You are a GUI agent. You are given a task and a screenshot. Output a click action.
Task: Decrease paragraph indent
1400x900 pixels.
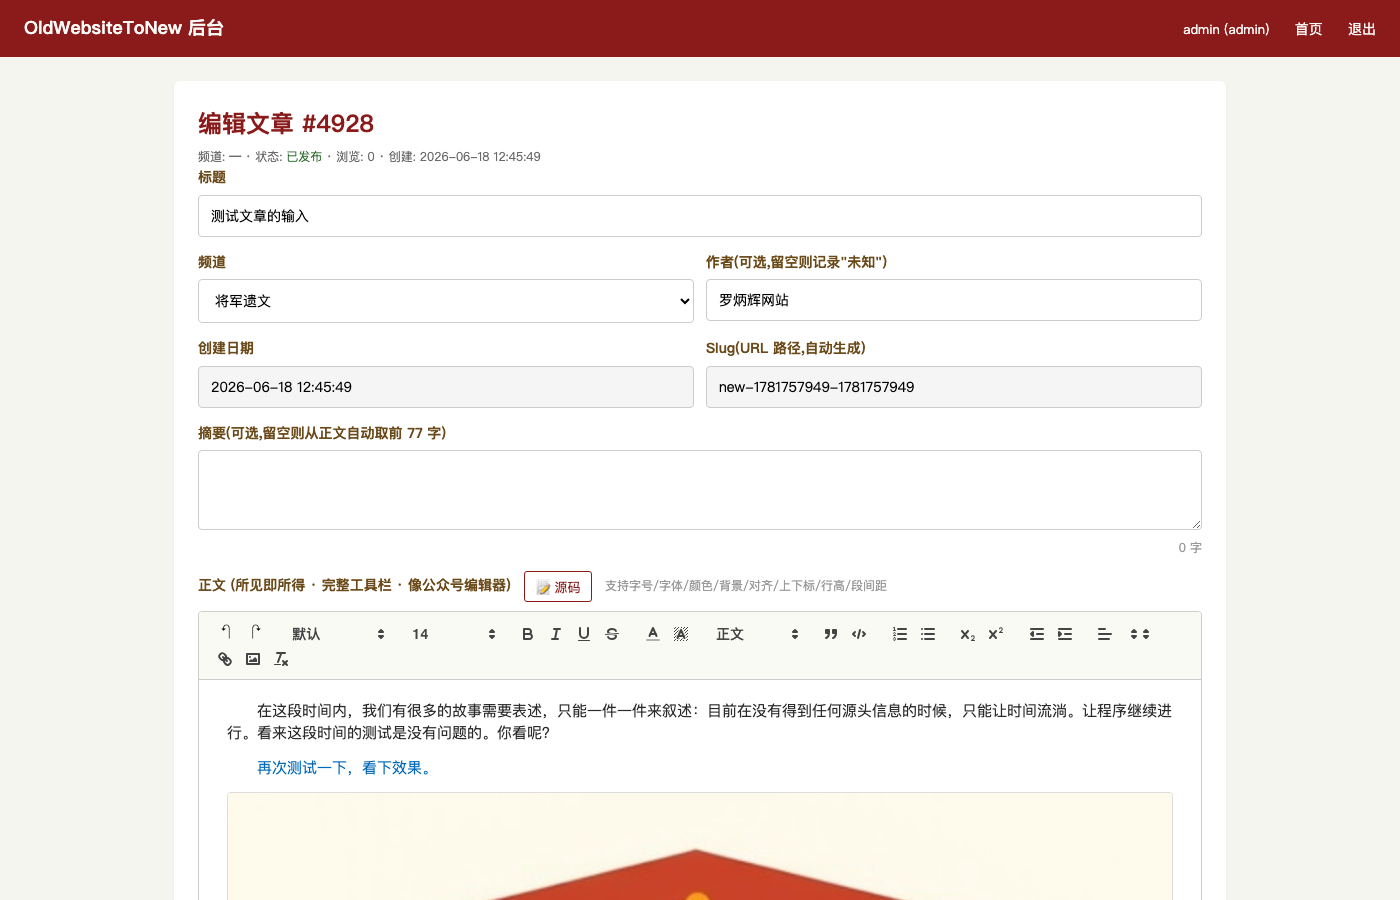(1037, 634)
